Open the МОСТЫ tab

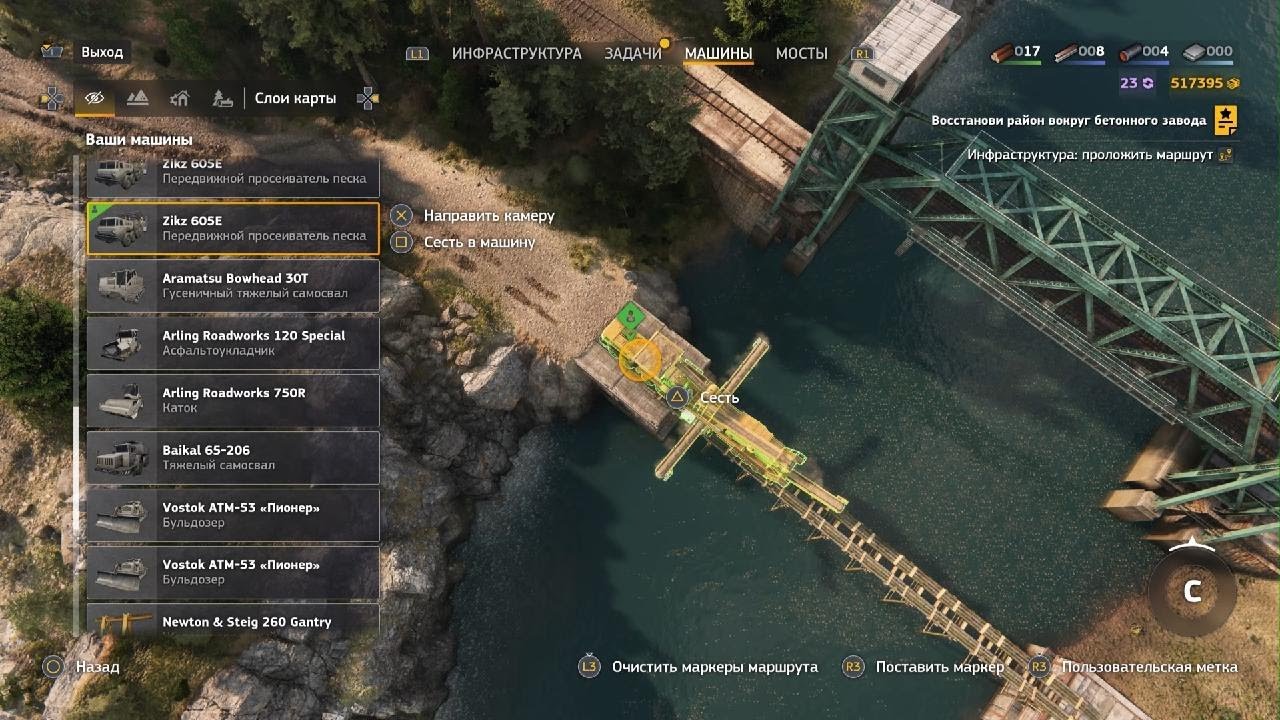point(802,53)
